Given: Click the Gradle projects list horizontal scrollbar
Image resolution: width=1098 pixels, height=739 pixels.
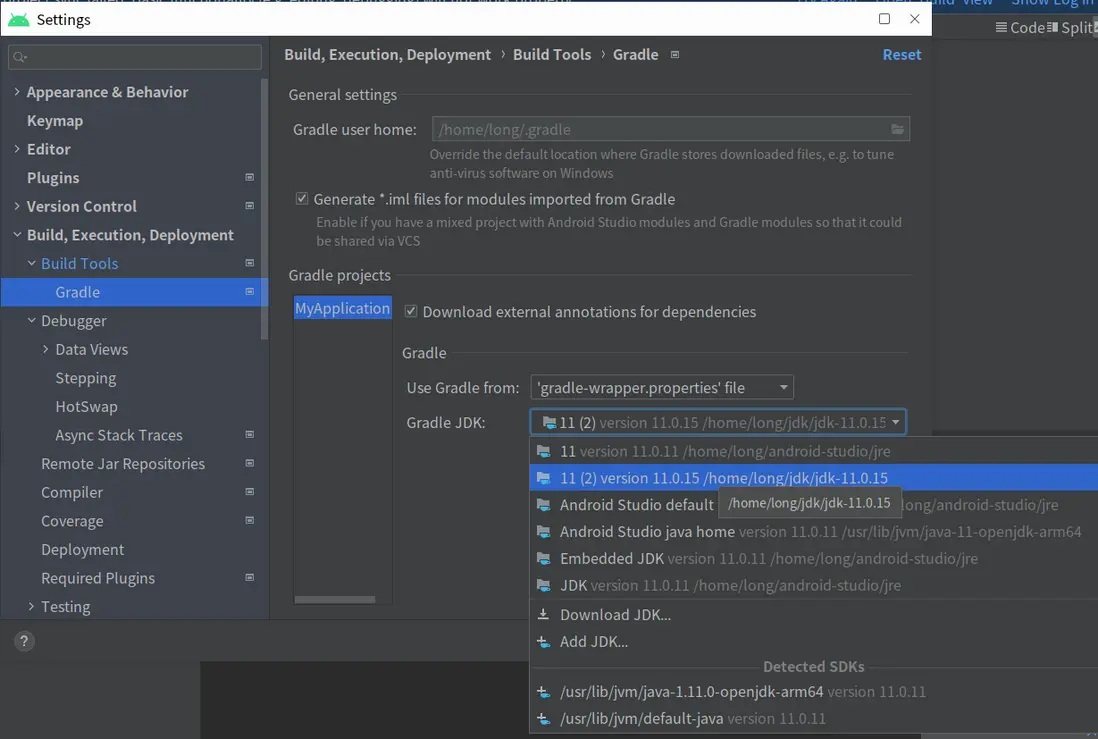Looking at the screenshot, I should point(335,600).
